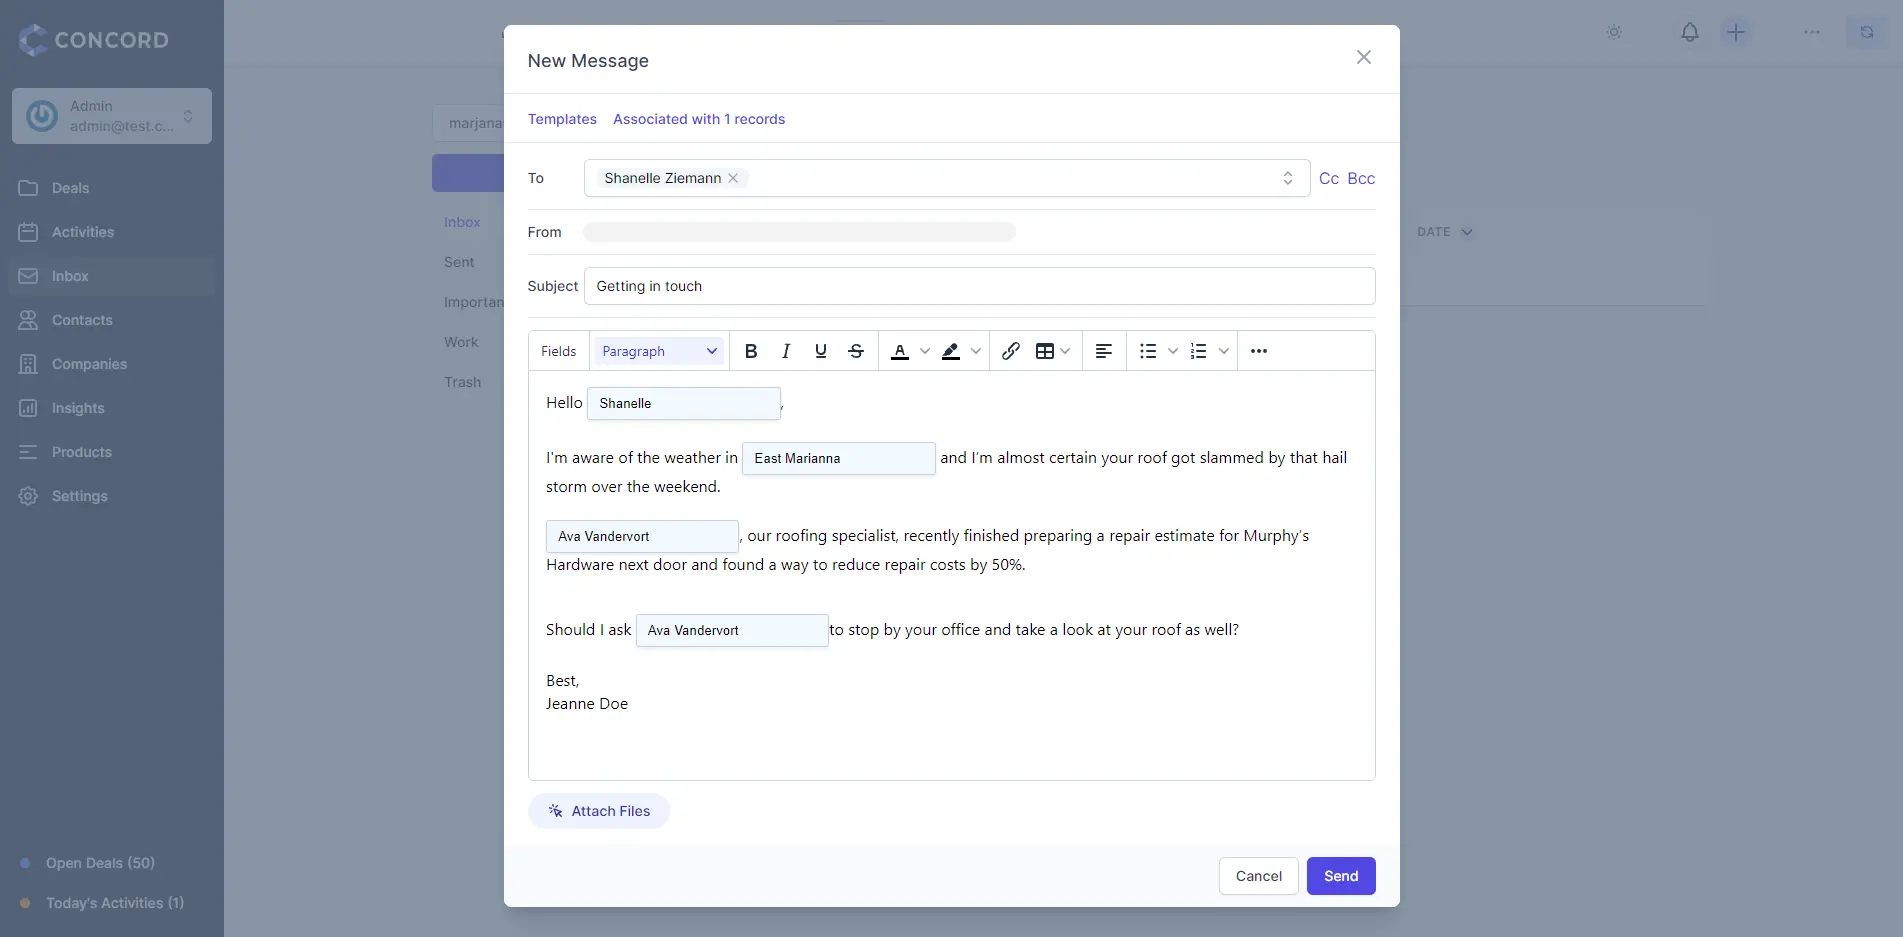Viewport: 1903px width, 937px height.
Task: Expand the To recipients selector arrows
Action: [x=1288, y=178]
